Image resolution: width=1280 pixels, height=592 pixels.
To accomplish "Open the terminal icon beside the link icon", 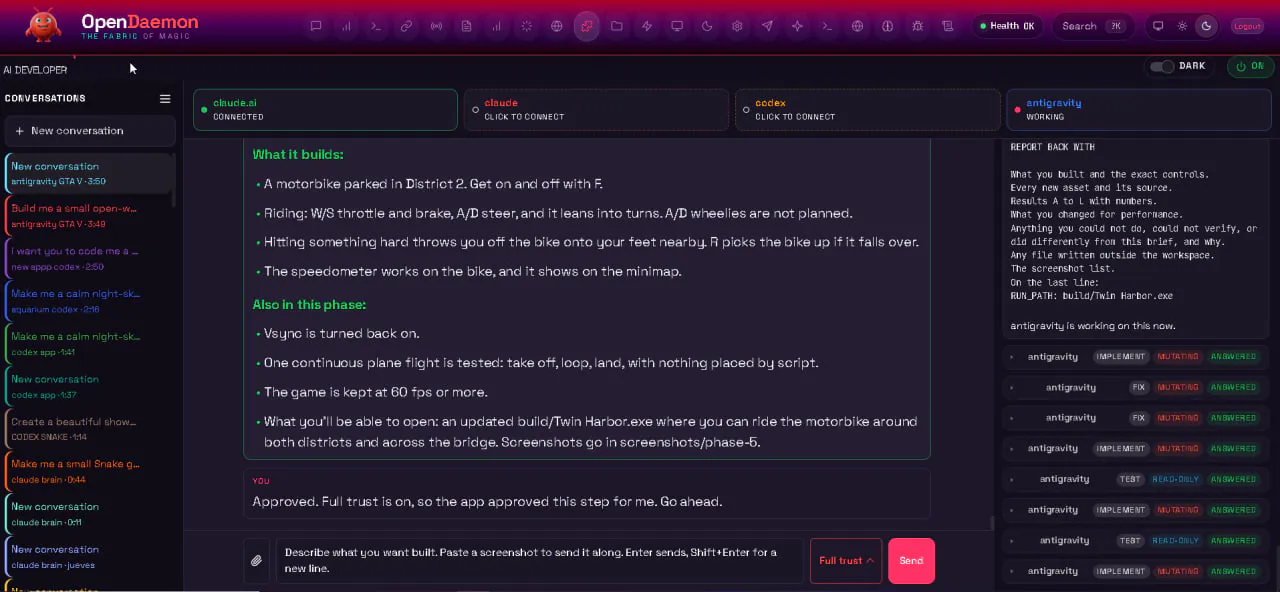I will (376, 26).
